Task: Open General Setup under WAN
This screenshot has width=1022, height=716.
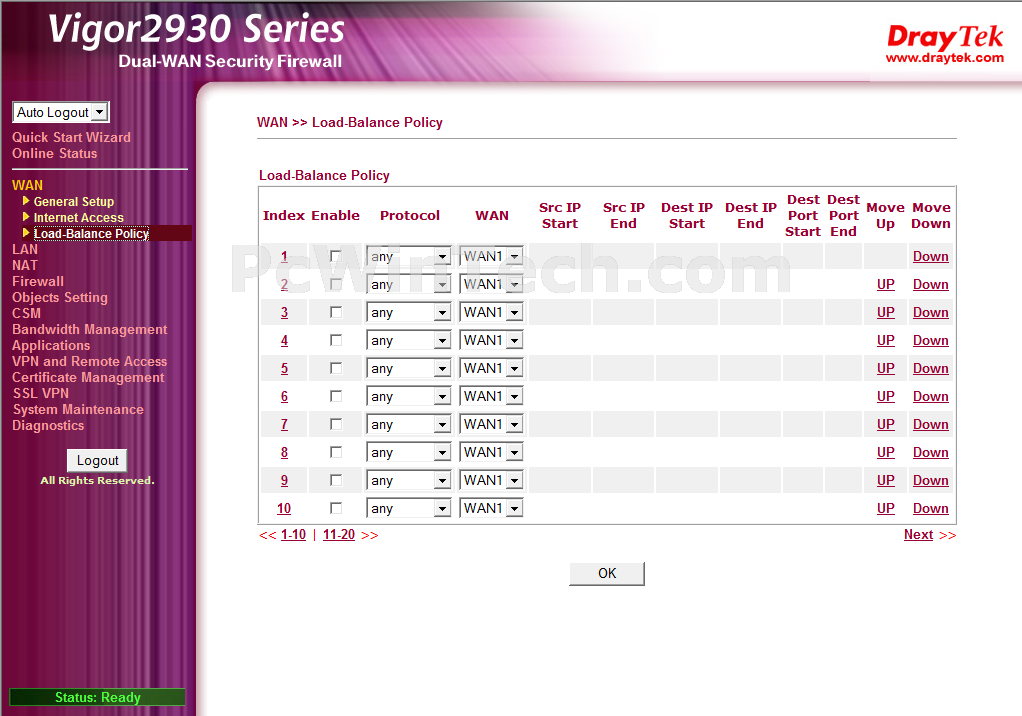Action: [74, 202]
